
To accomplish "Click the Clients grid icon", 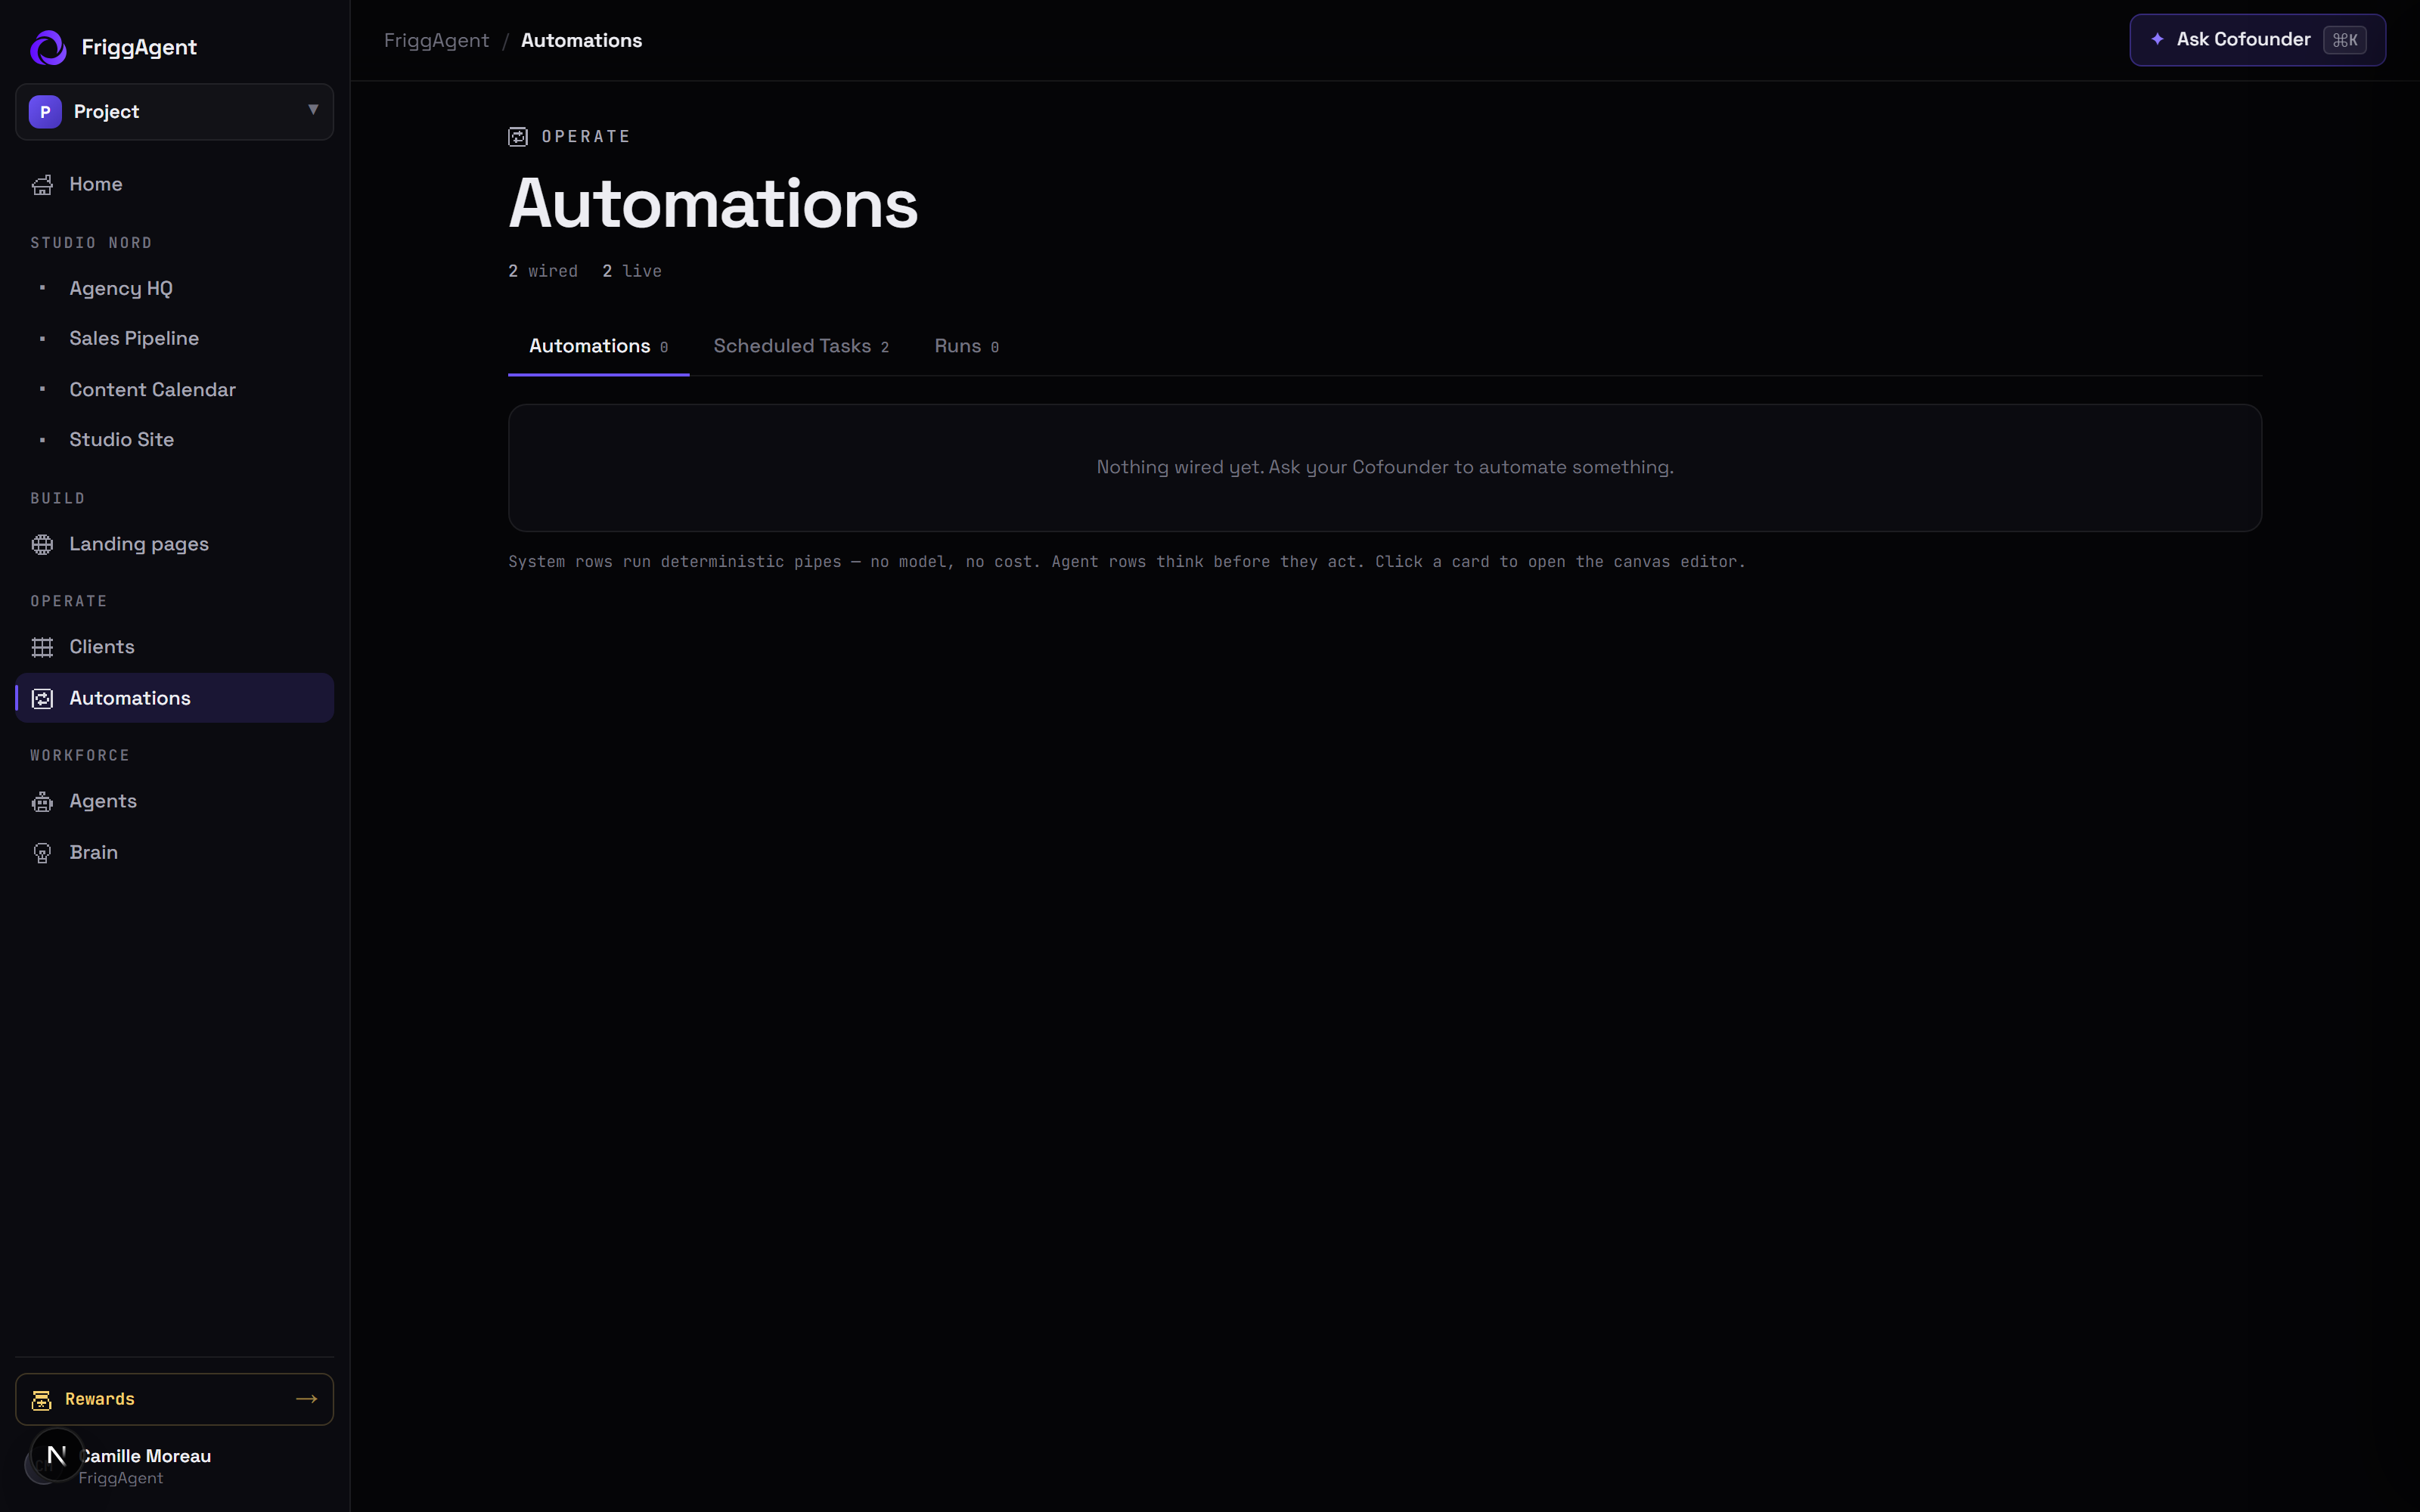I will point(42,648).
